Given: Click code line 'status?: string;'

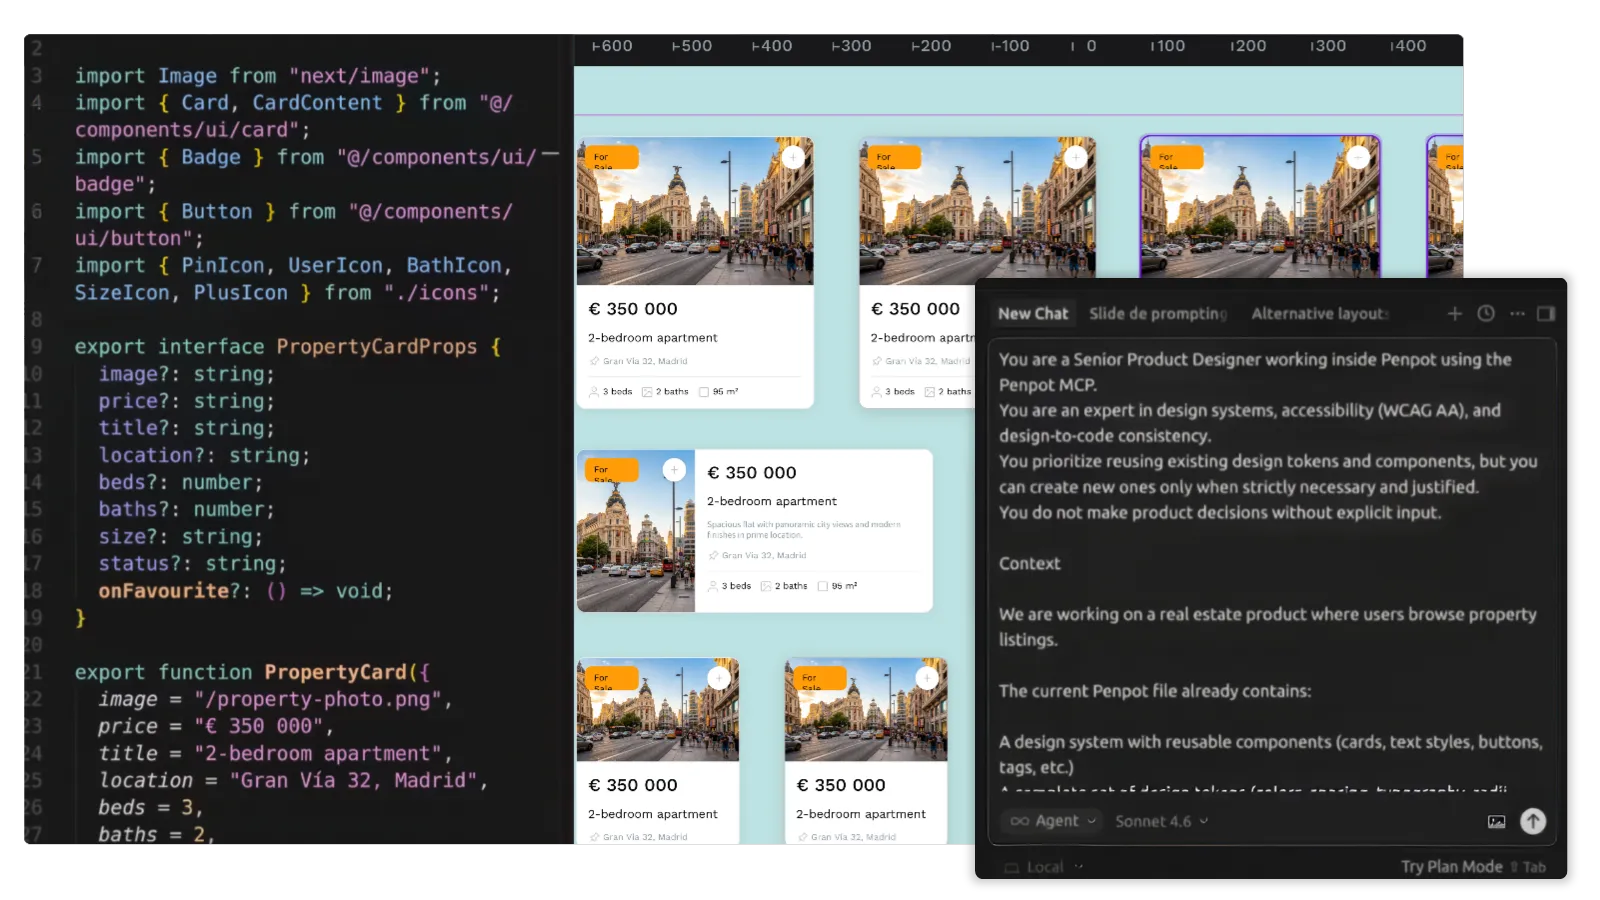Looking at the screenshot, I should (192, 564).
